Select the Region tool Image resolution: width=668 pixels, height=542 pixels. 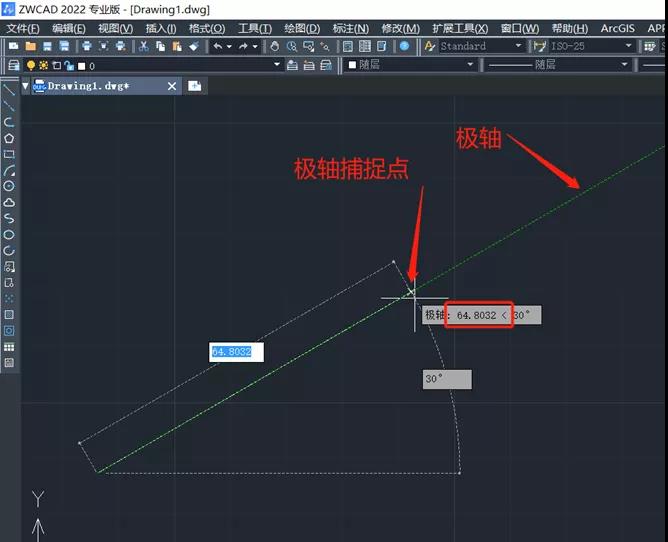click(9, 331)
